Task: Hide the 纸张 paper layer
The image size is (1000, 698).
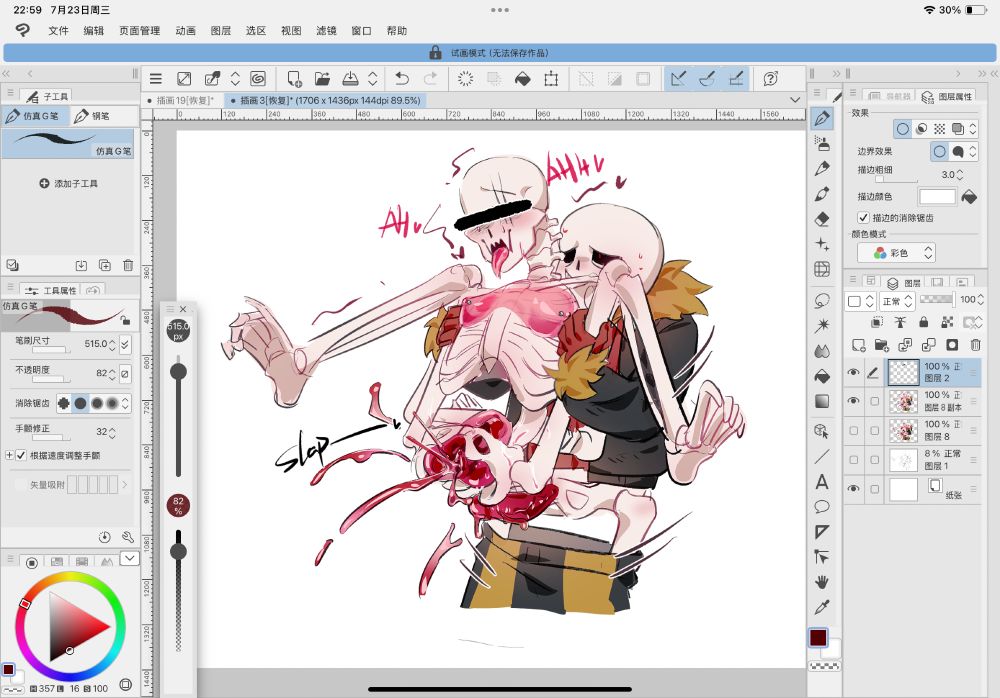Action: [853, 489]
